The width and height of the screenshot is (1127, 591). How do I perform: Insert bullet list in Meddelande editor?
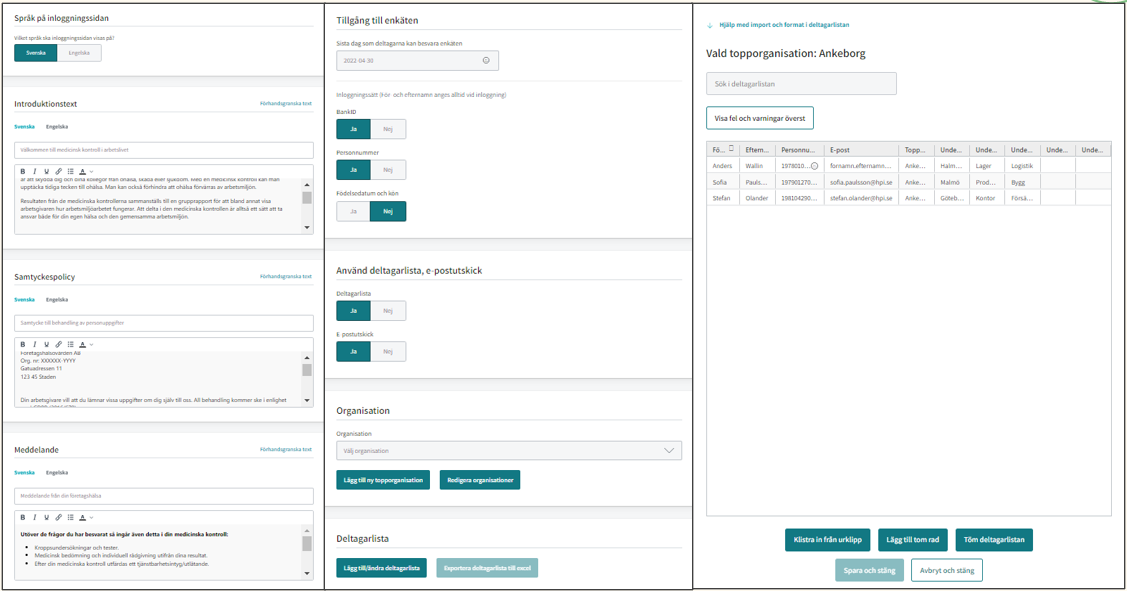pyautogui.click(x=70, y=518)
